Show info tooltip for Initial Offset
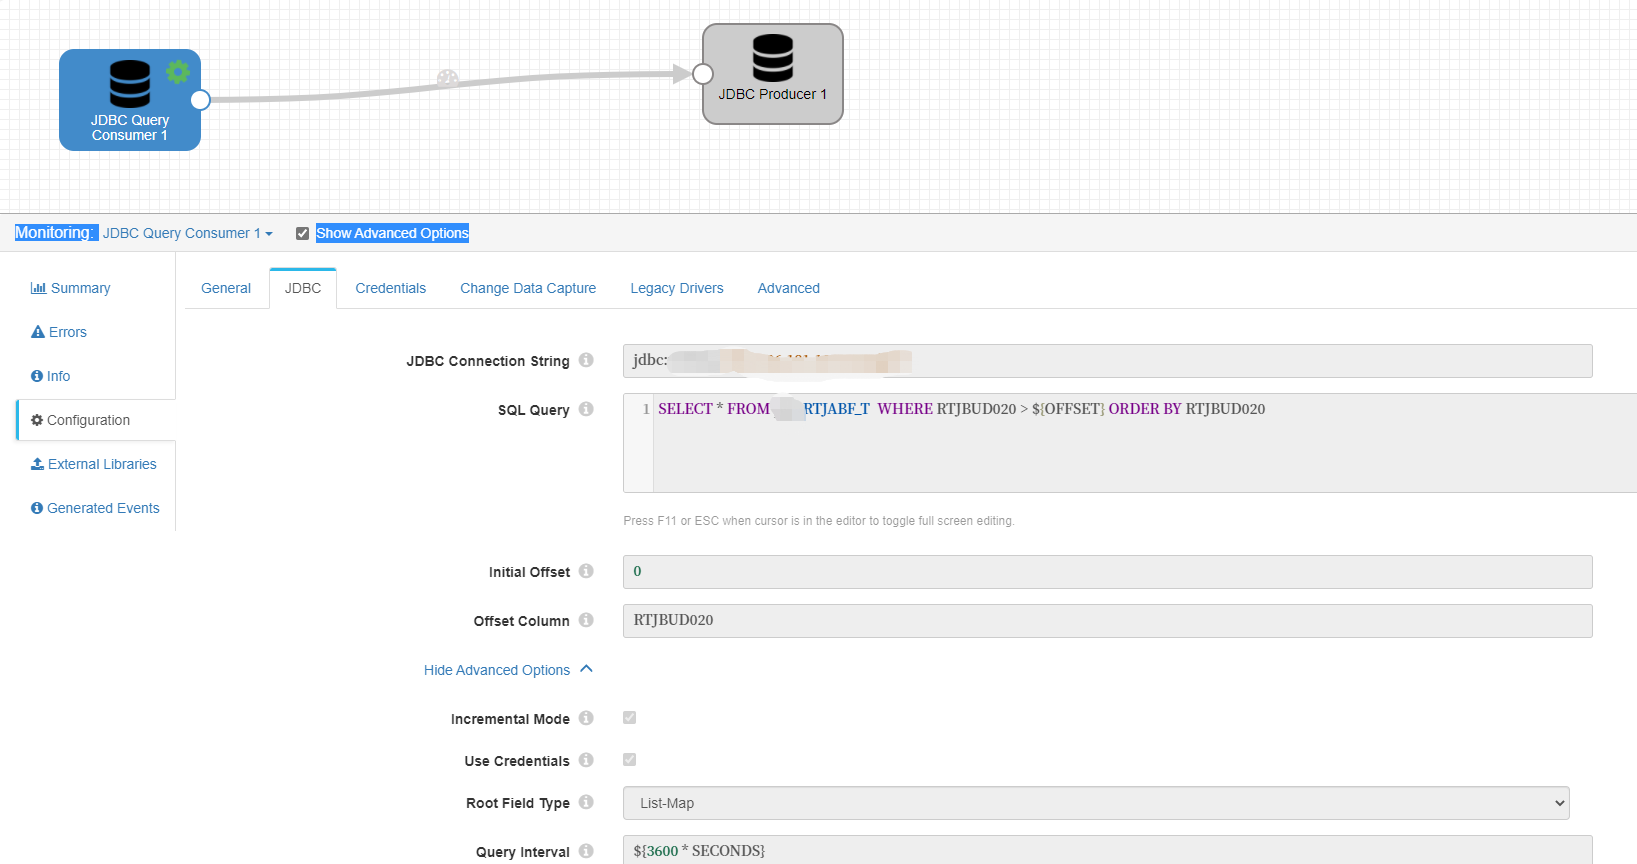The image size is (1637, 864). tap(586, 571)
